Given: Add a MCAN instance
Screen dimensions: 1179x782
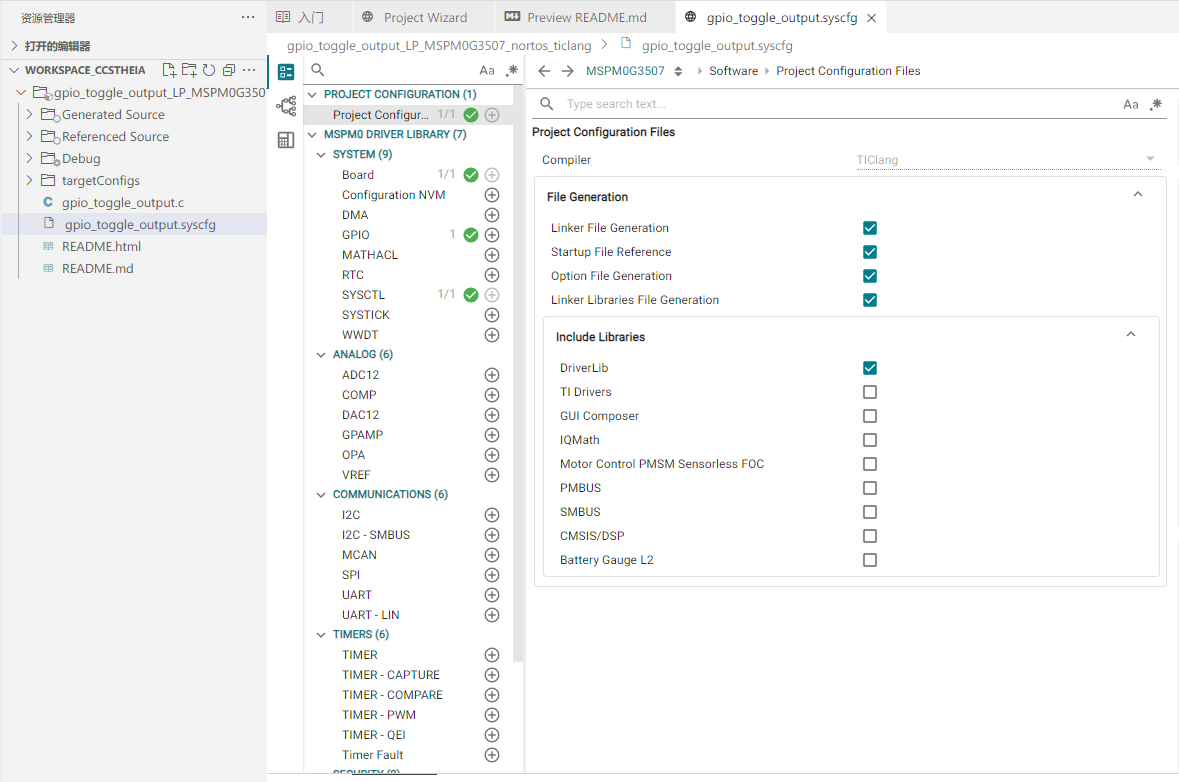Looking at the screenshot, I should (492, 555).
